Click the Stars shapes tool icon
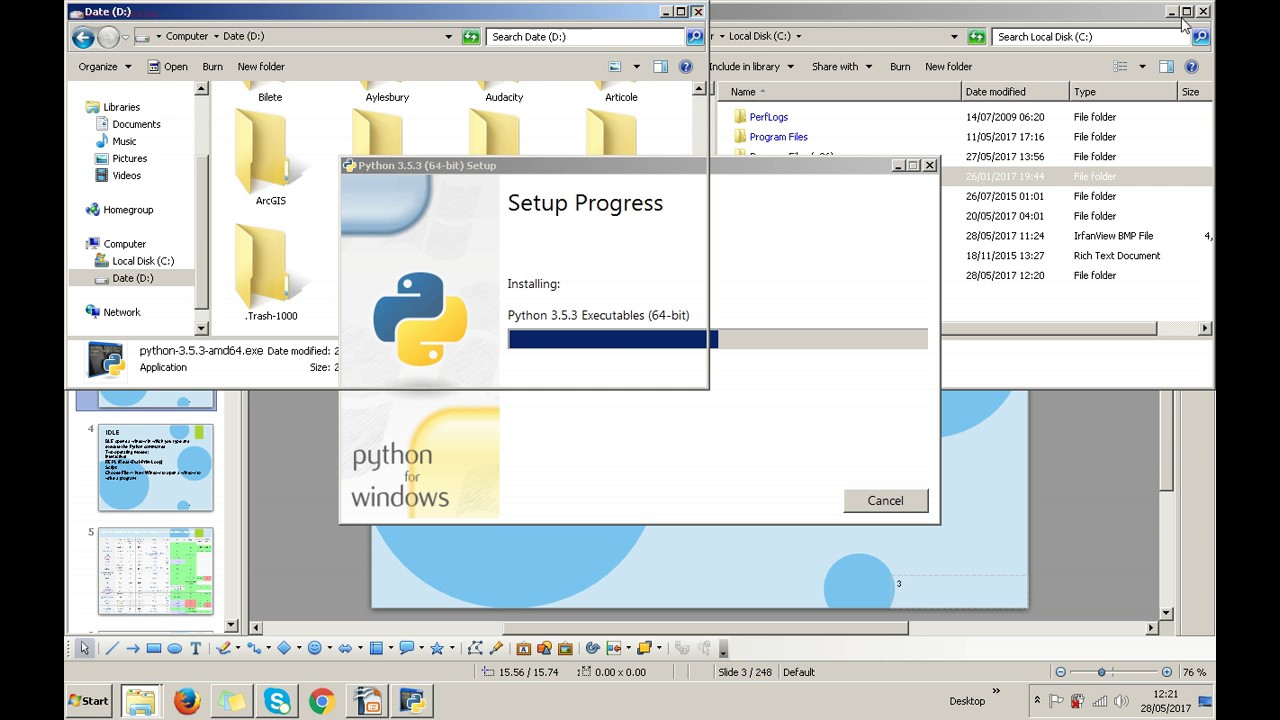The width and height of the screenshot is (1280, 720). 437,648
